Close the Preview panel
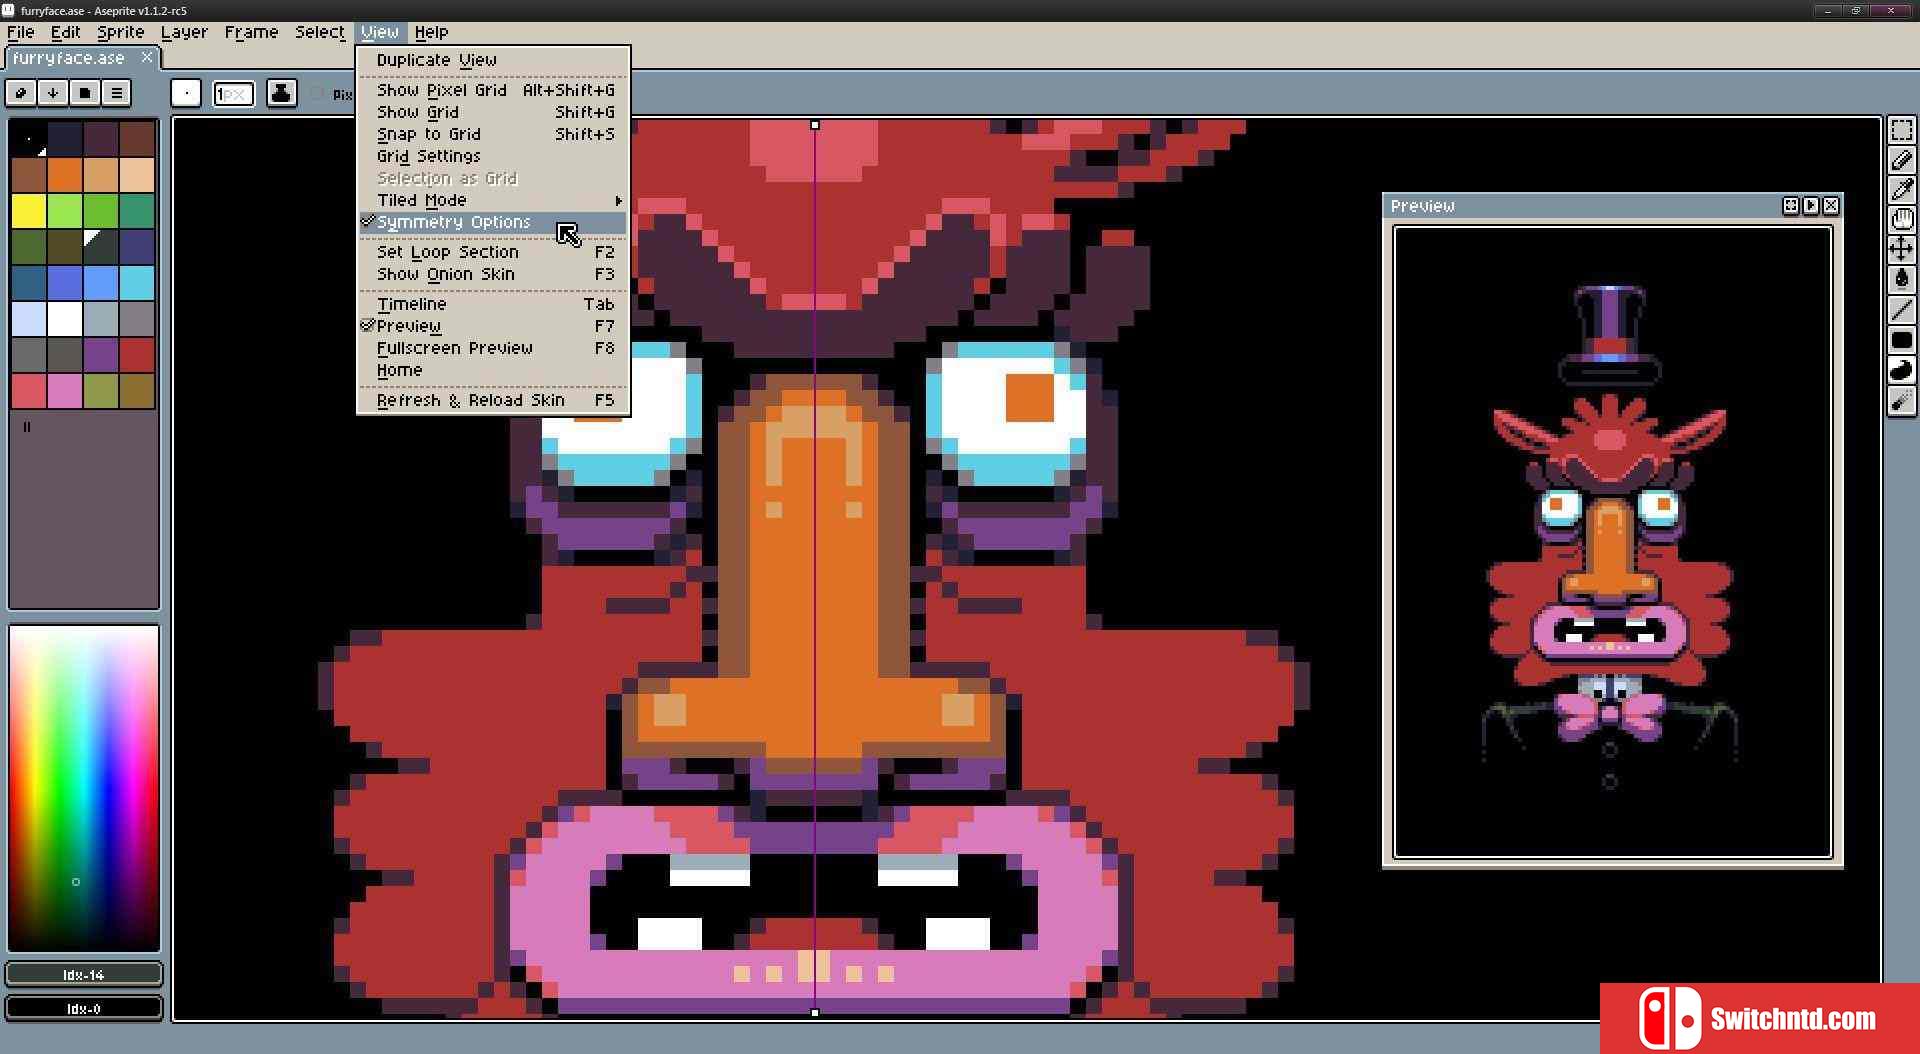Screen dimensions: 1920x1054 point(1831,205)
